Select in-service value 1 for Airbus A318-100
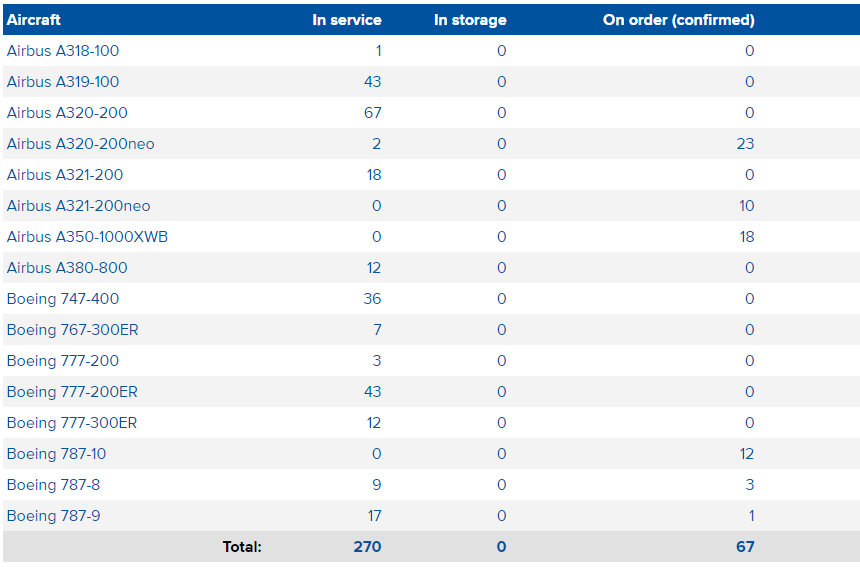The width and height of the screenshot is (860, 567). 378,51
